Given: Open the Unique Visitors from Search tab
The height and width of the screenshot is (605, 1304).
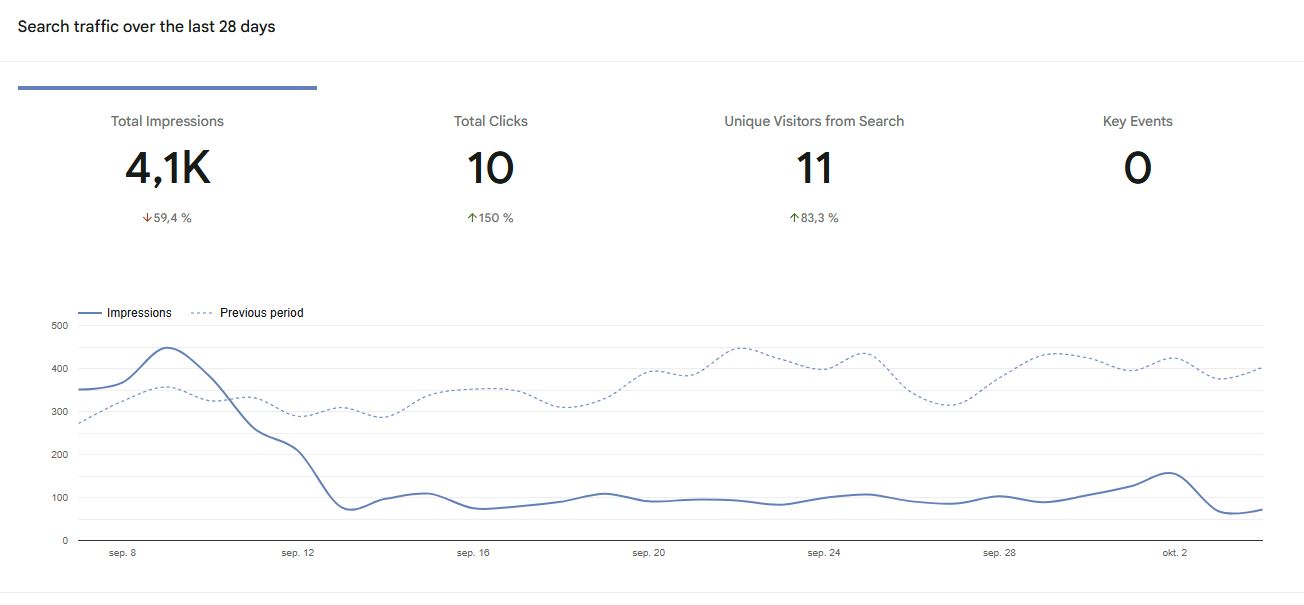Looking at the screenshot, I should (x=814, y=121).
